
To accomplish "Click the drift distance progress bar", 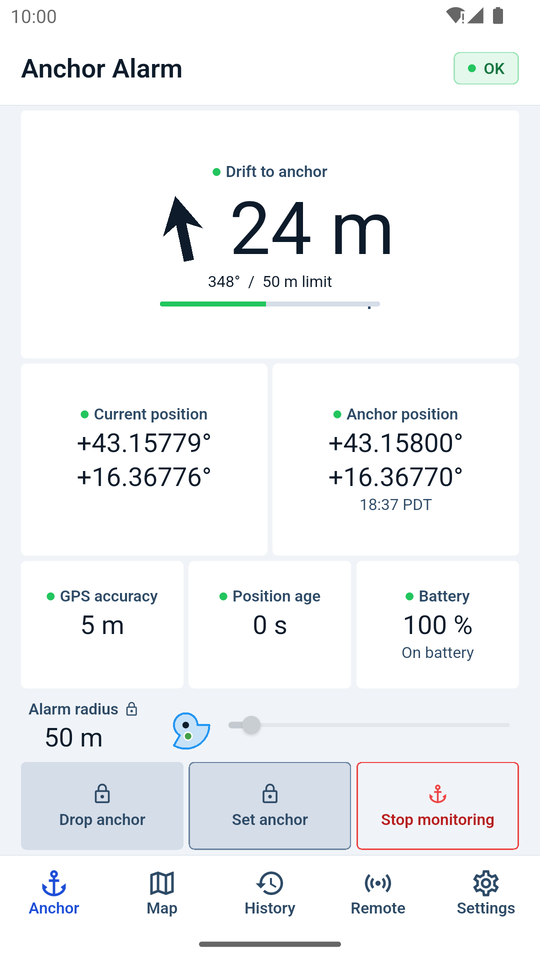I will [x=270, y=304].
